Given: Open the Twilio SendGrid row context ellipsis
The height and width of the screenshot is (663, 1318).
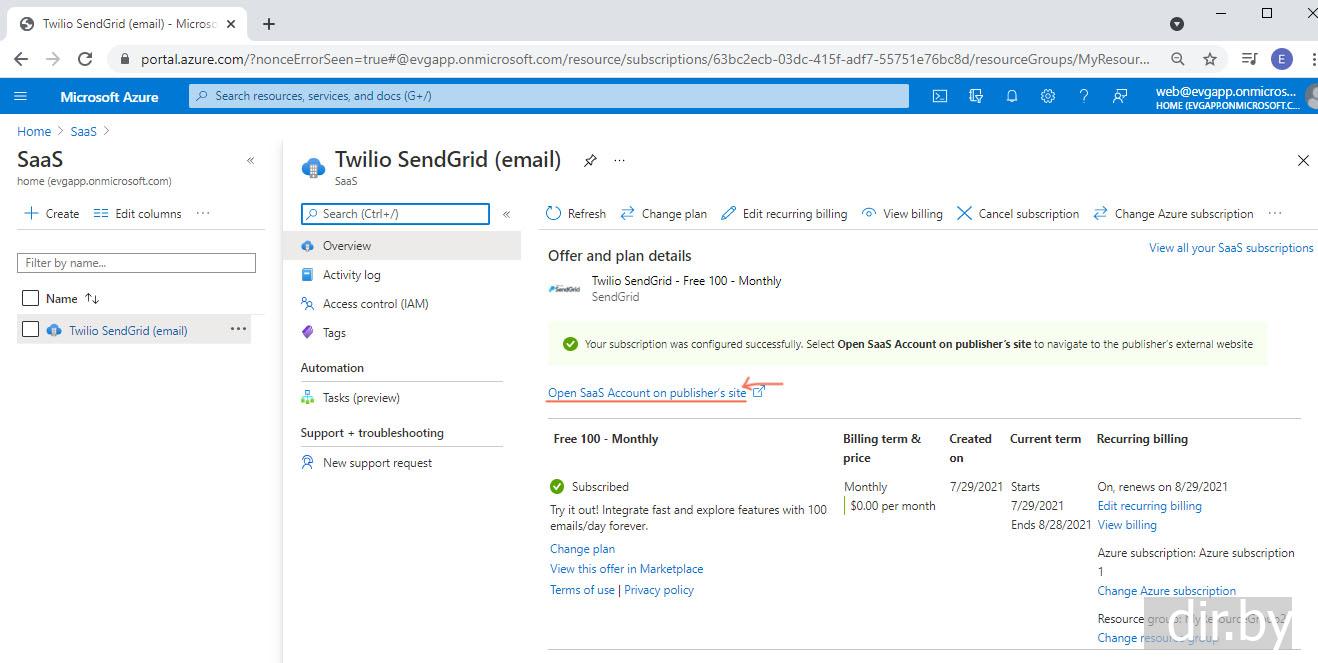Looking at the screenshot, I should 238,329.
